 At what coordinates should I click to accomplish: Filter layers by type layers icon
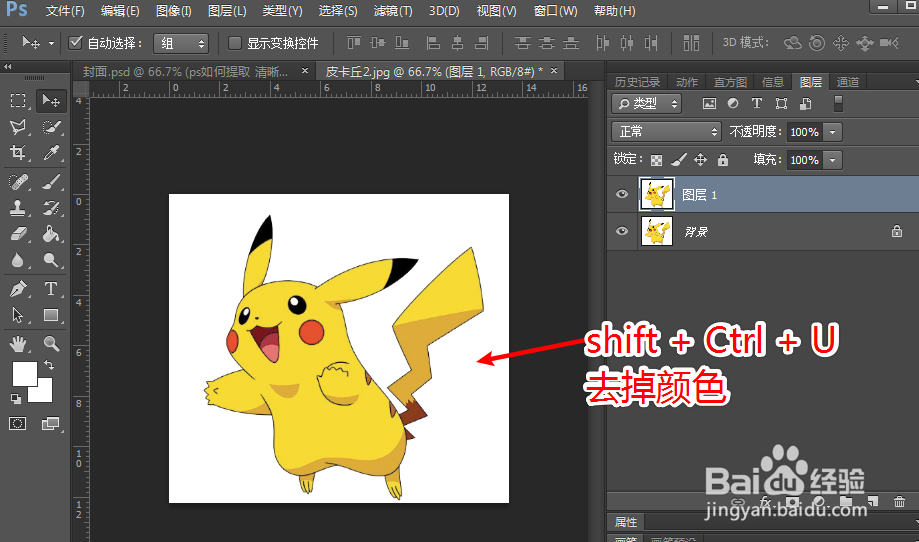coord(757,104)
